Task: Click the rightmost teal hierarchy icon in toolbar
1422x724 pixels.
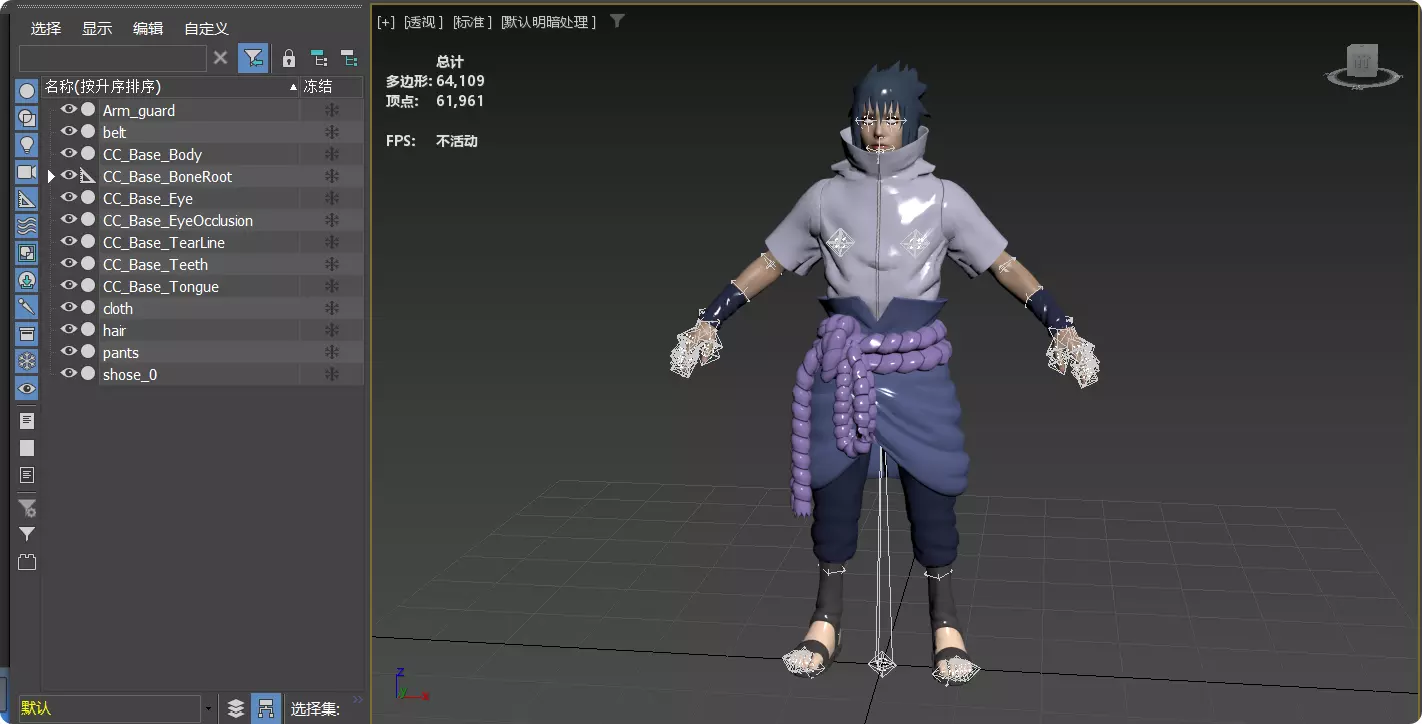Action: (x=349, y=58)
